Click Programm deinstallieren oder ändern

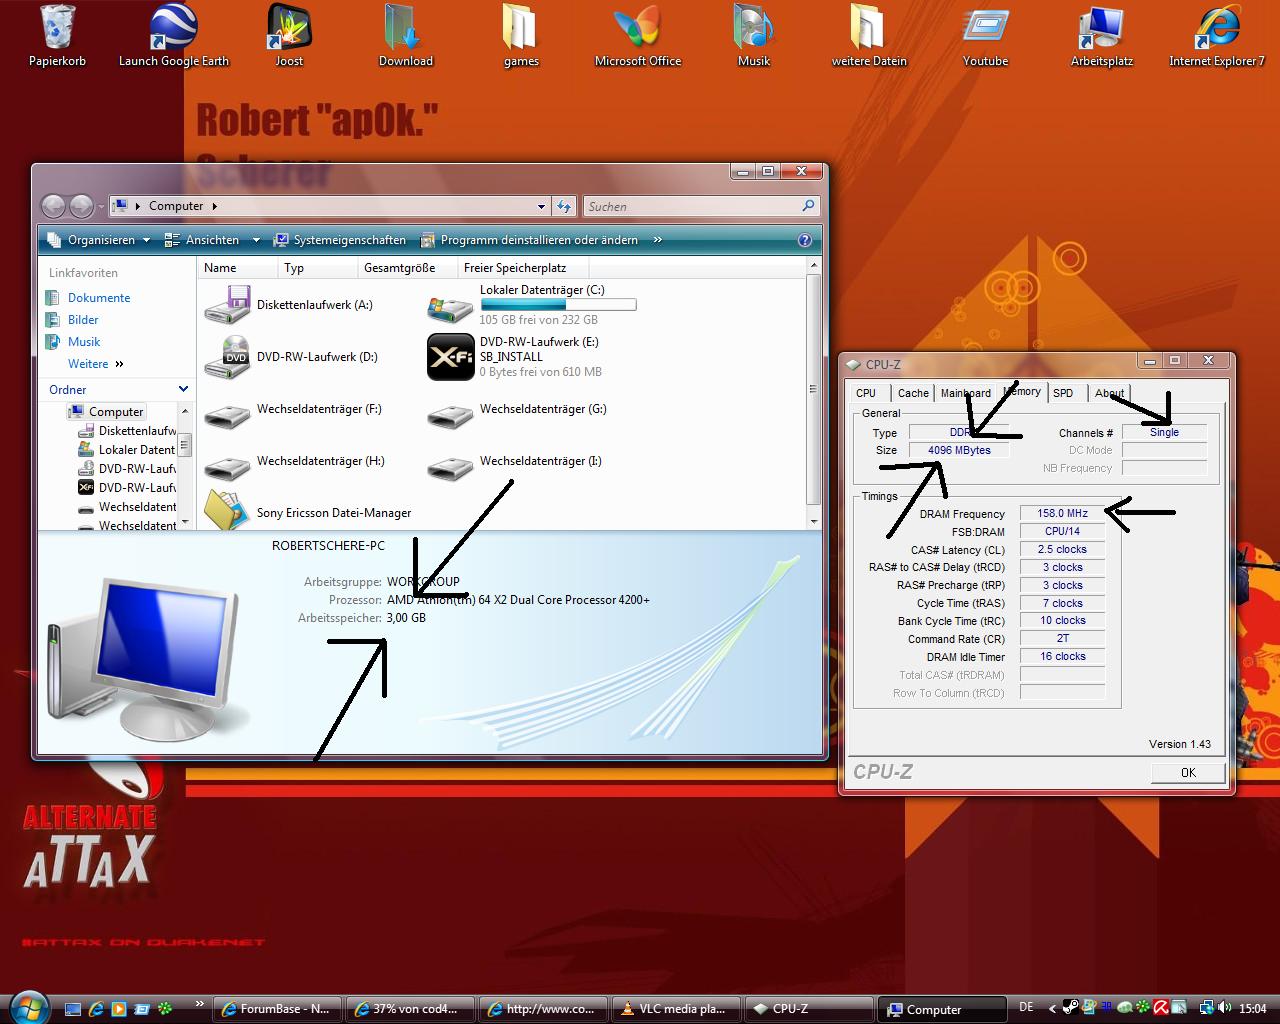click(x=529, y=240)
